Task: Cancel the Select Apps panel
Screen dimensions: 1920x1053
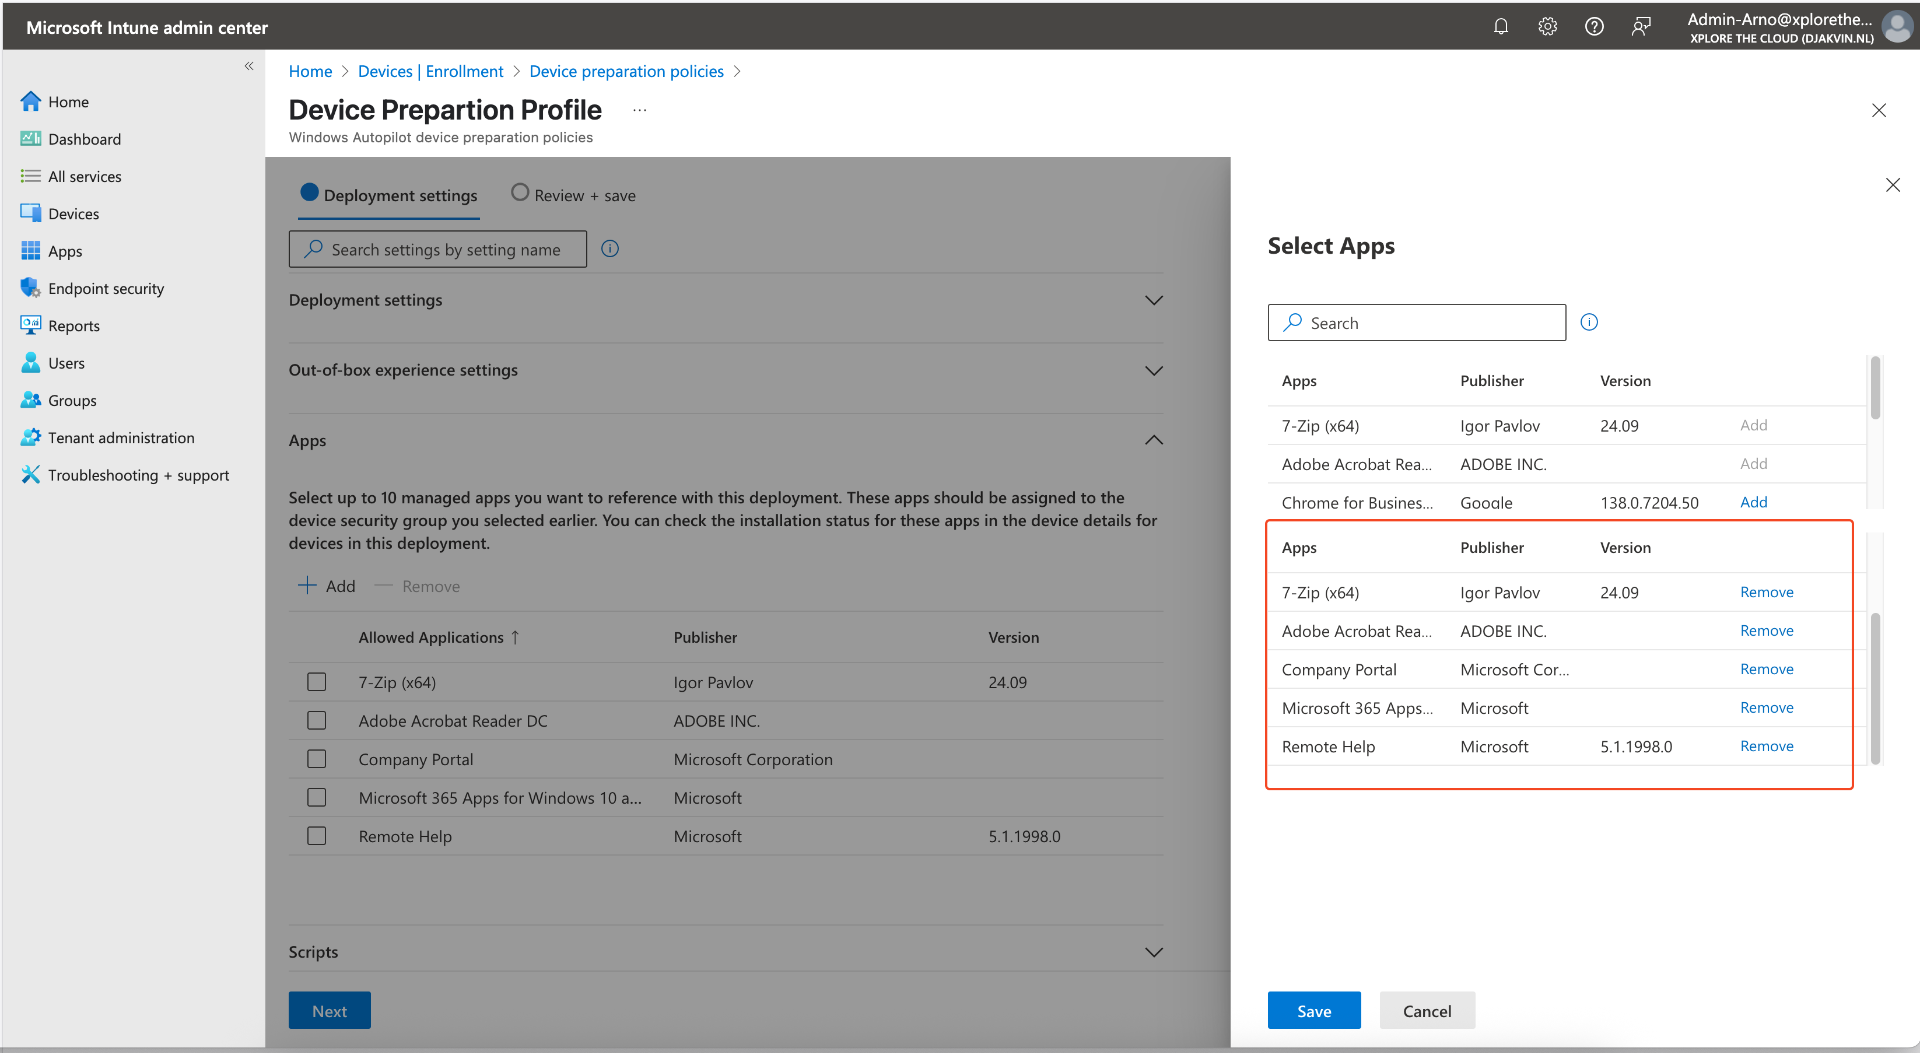Action: click(1427, 1011)
